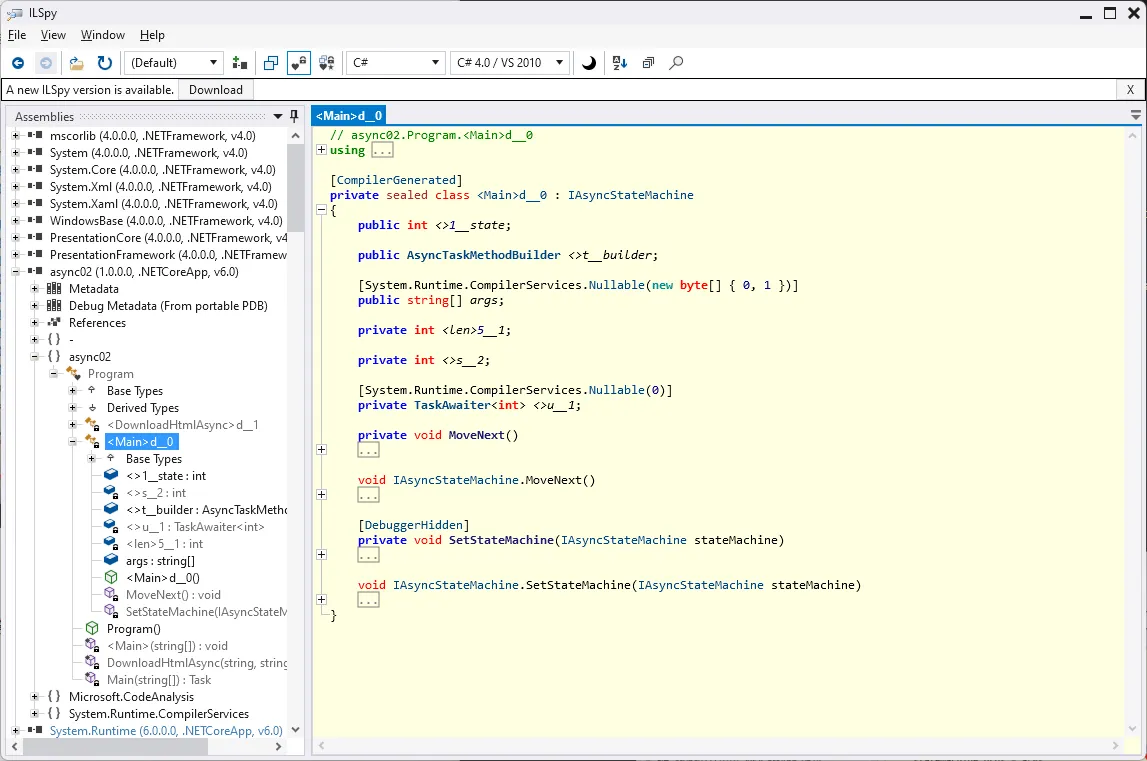Click the Program class icon
Screen dimensions: 1147x761
(x=73, y=373)
